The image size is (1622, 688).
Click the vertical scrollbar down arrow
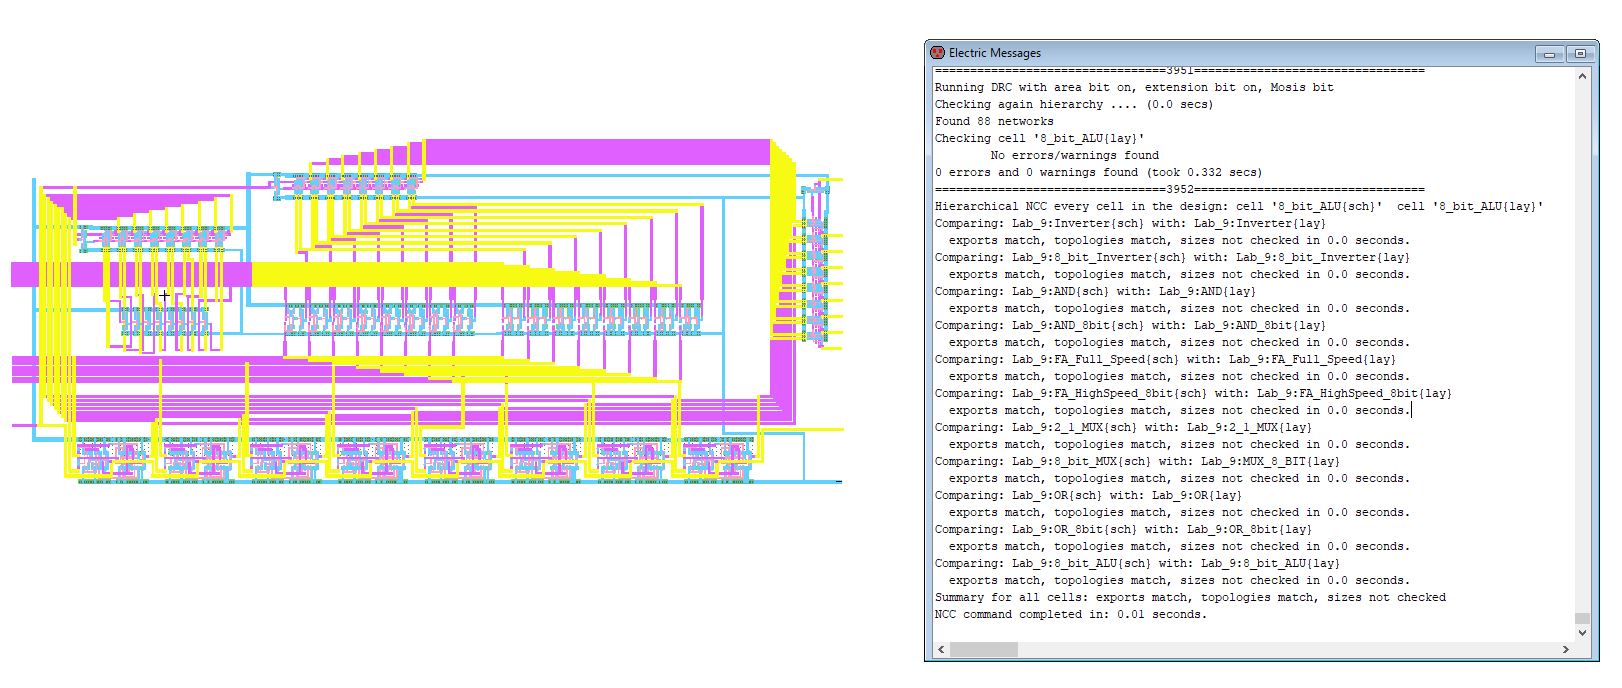point(1581,633)
